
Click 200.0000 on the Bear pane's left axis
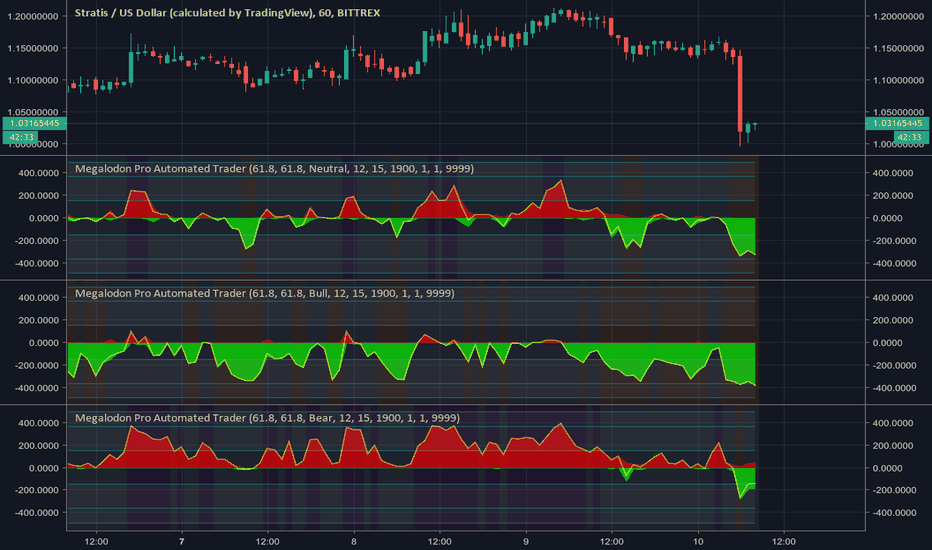(39, 446)
